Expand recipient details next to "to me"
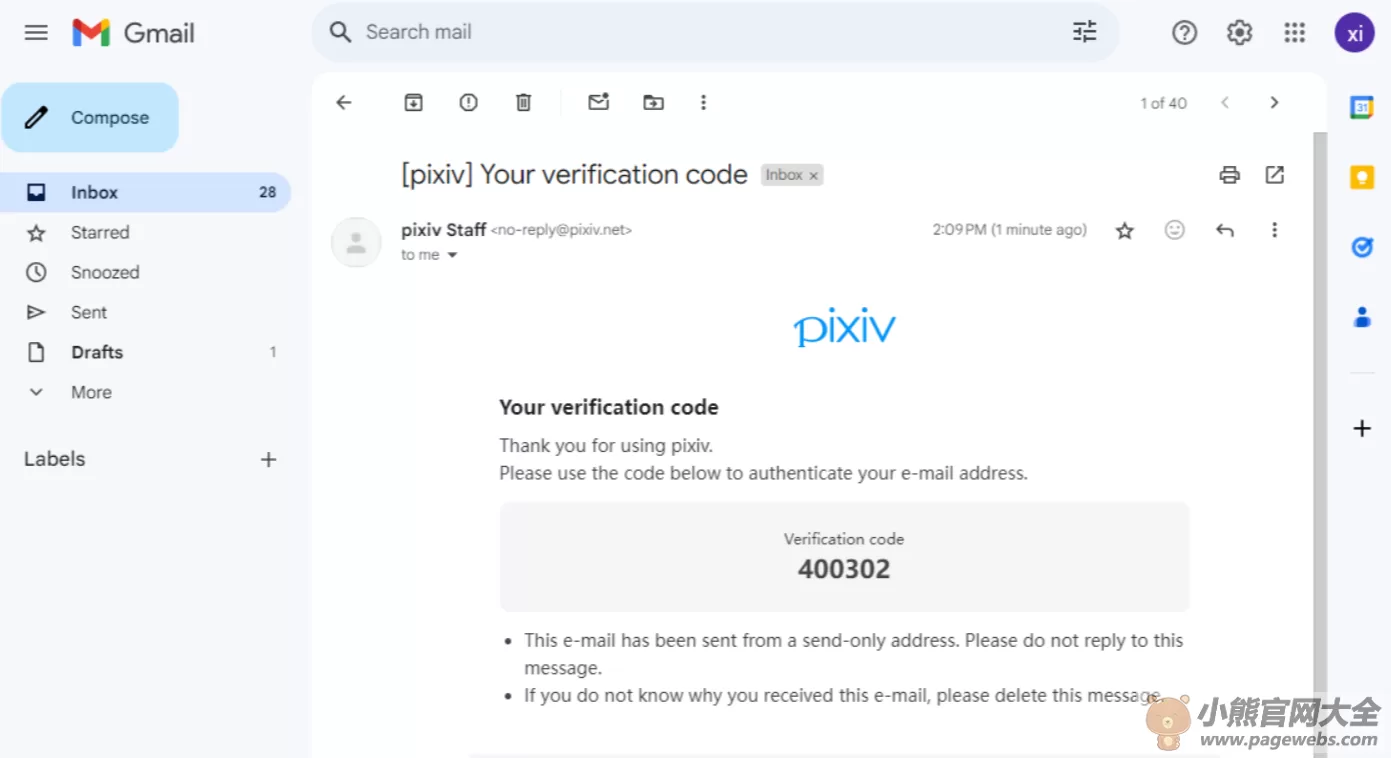The height and width of the screenshot is (758, 1391). point(452,255)
